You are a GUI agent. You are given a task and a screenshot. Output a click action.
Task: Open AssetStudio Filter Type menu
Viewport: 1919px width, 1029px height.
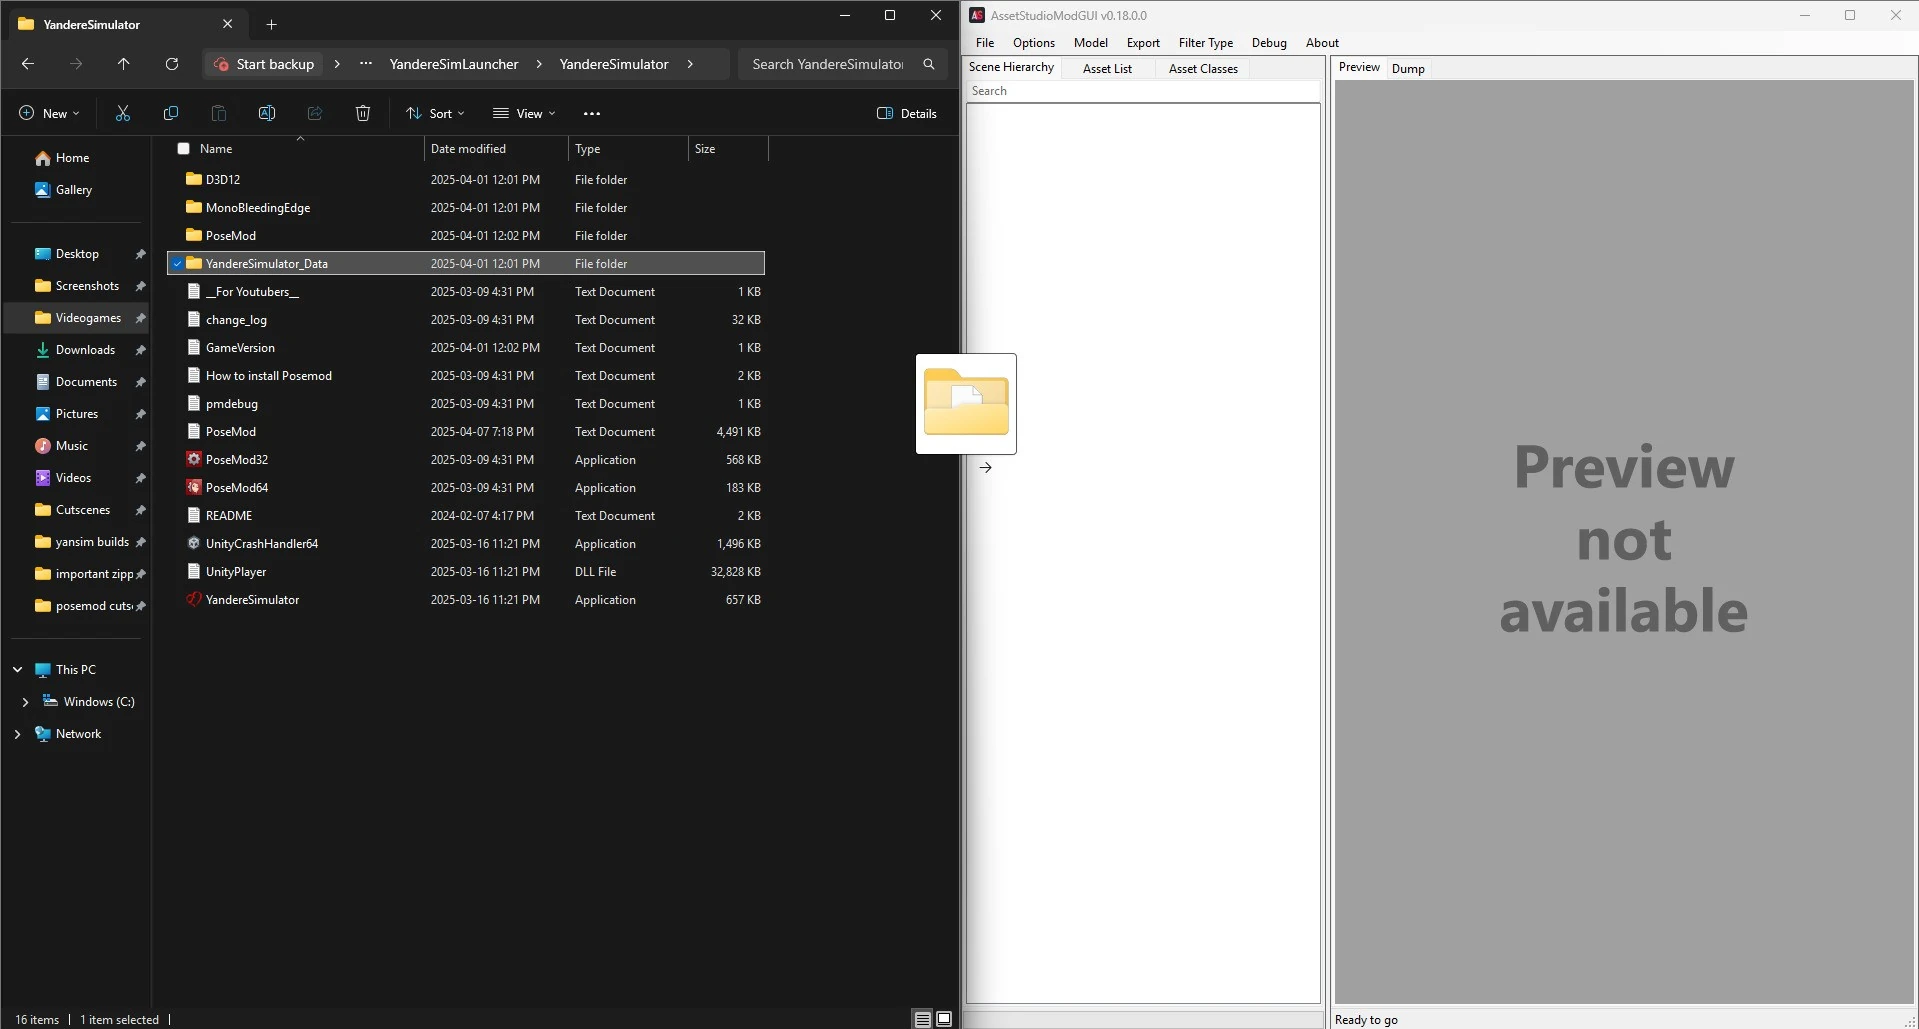point(1206,43)
